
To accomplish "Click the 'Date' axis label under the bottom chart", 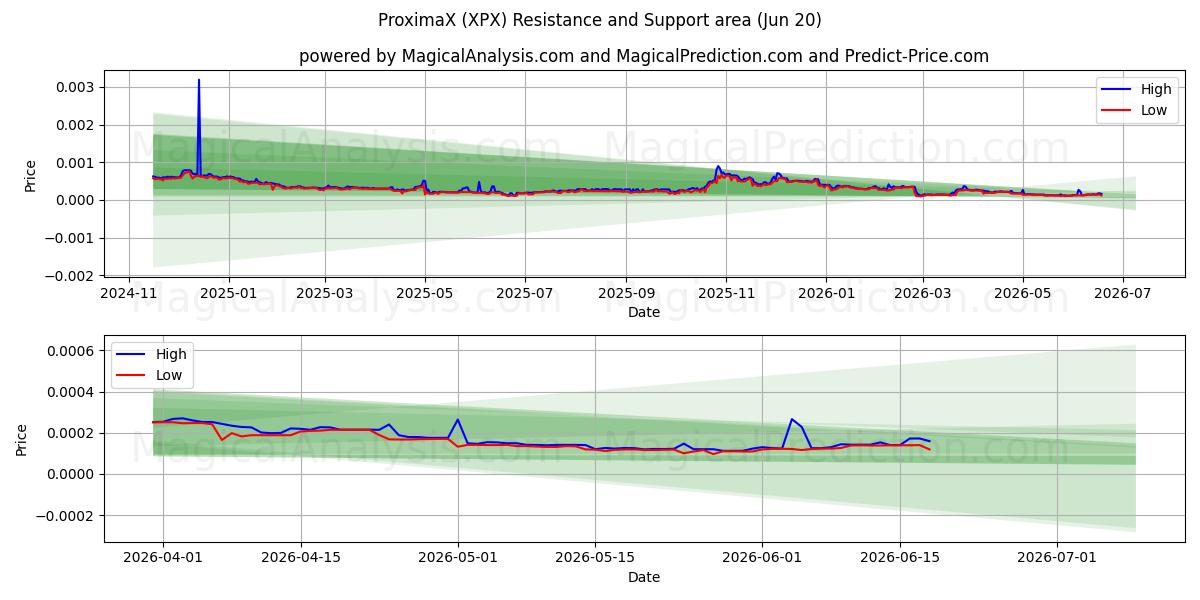I will [644, 577].
